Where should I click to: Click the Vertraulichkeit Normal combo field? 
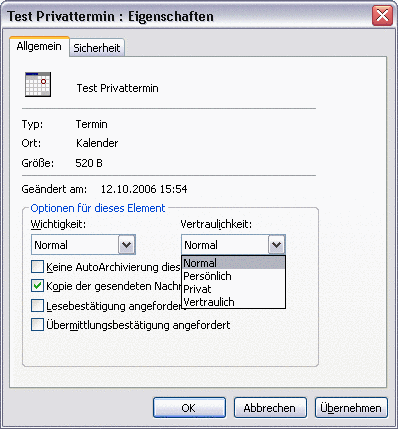(233, 245)
